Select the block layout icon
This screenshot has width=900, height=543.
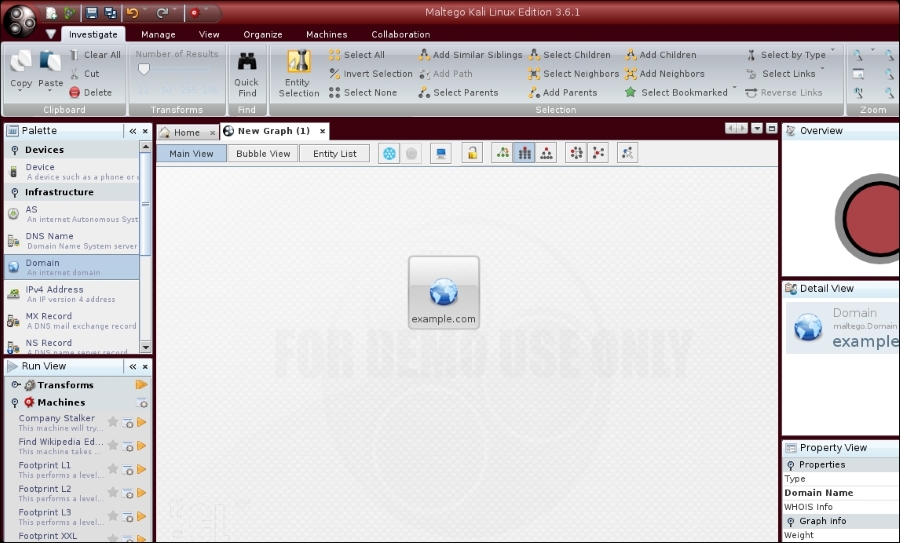pyautogui.click(x=503, y=153)
